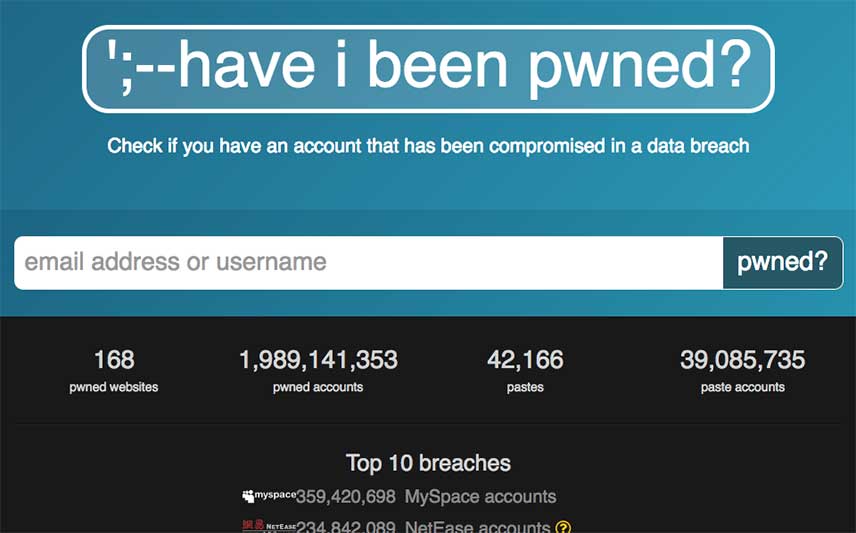Click the pwned? search button
Viewport: 856px width, 533px height.
pyautogui.click(x=783, y=263)
